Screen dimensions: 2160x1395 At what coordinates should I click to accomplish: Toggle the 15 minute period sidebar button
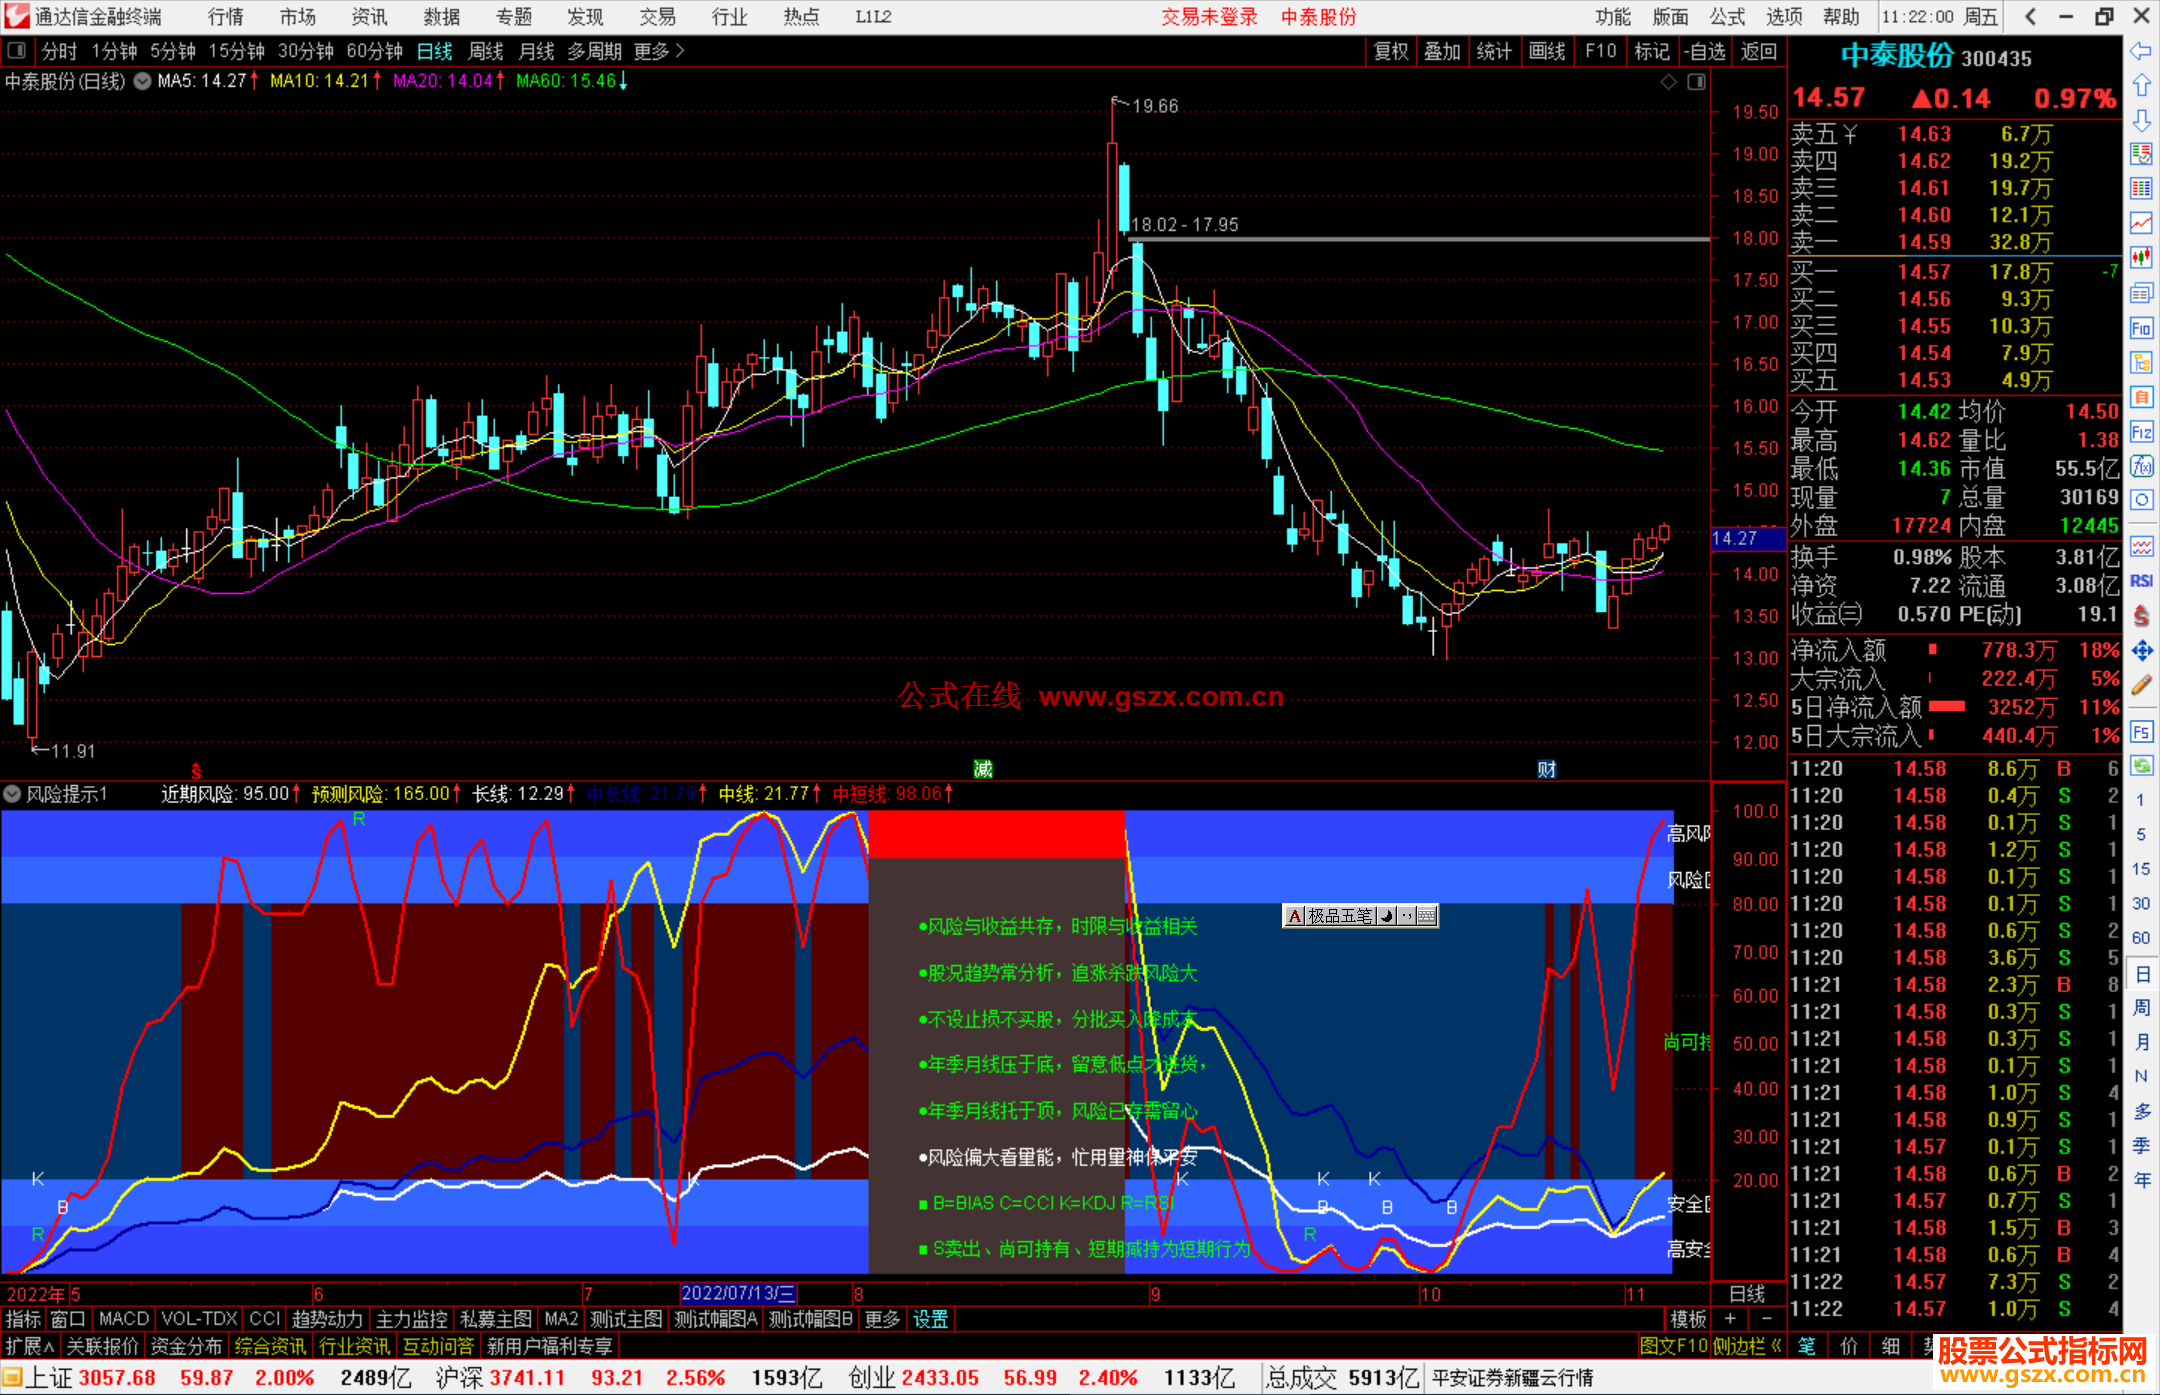click(2141, 869)
